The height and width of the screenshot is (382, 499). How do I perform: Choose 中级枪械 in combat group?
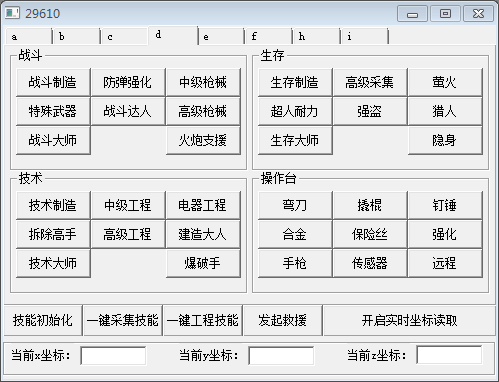coord(203,82)
